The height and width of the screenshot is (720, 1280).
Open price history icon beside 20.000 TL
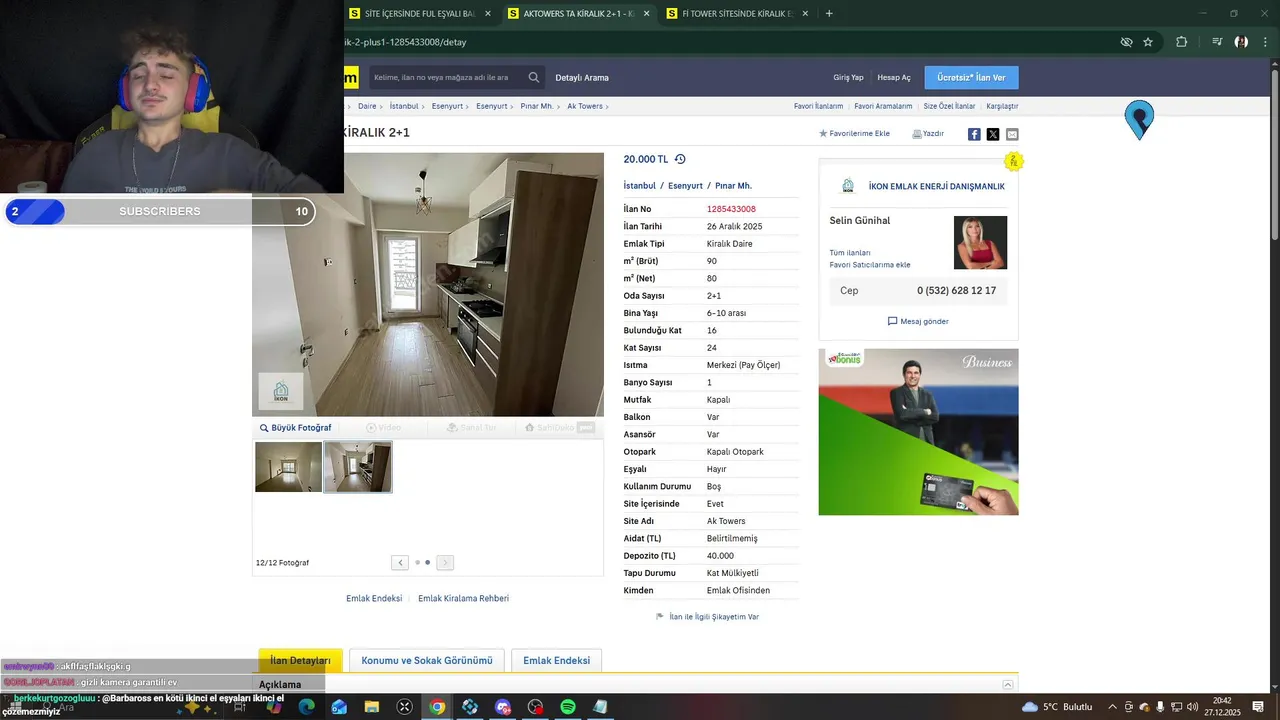[680, 159]
